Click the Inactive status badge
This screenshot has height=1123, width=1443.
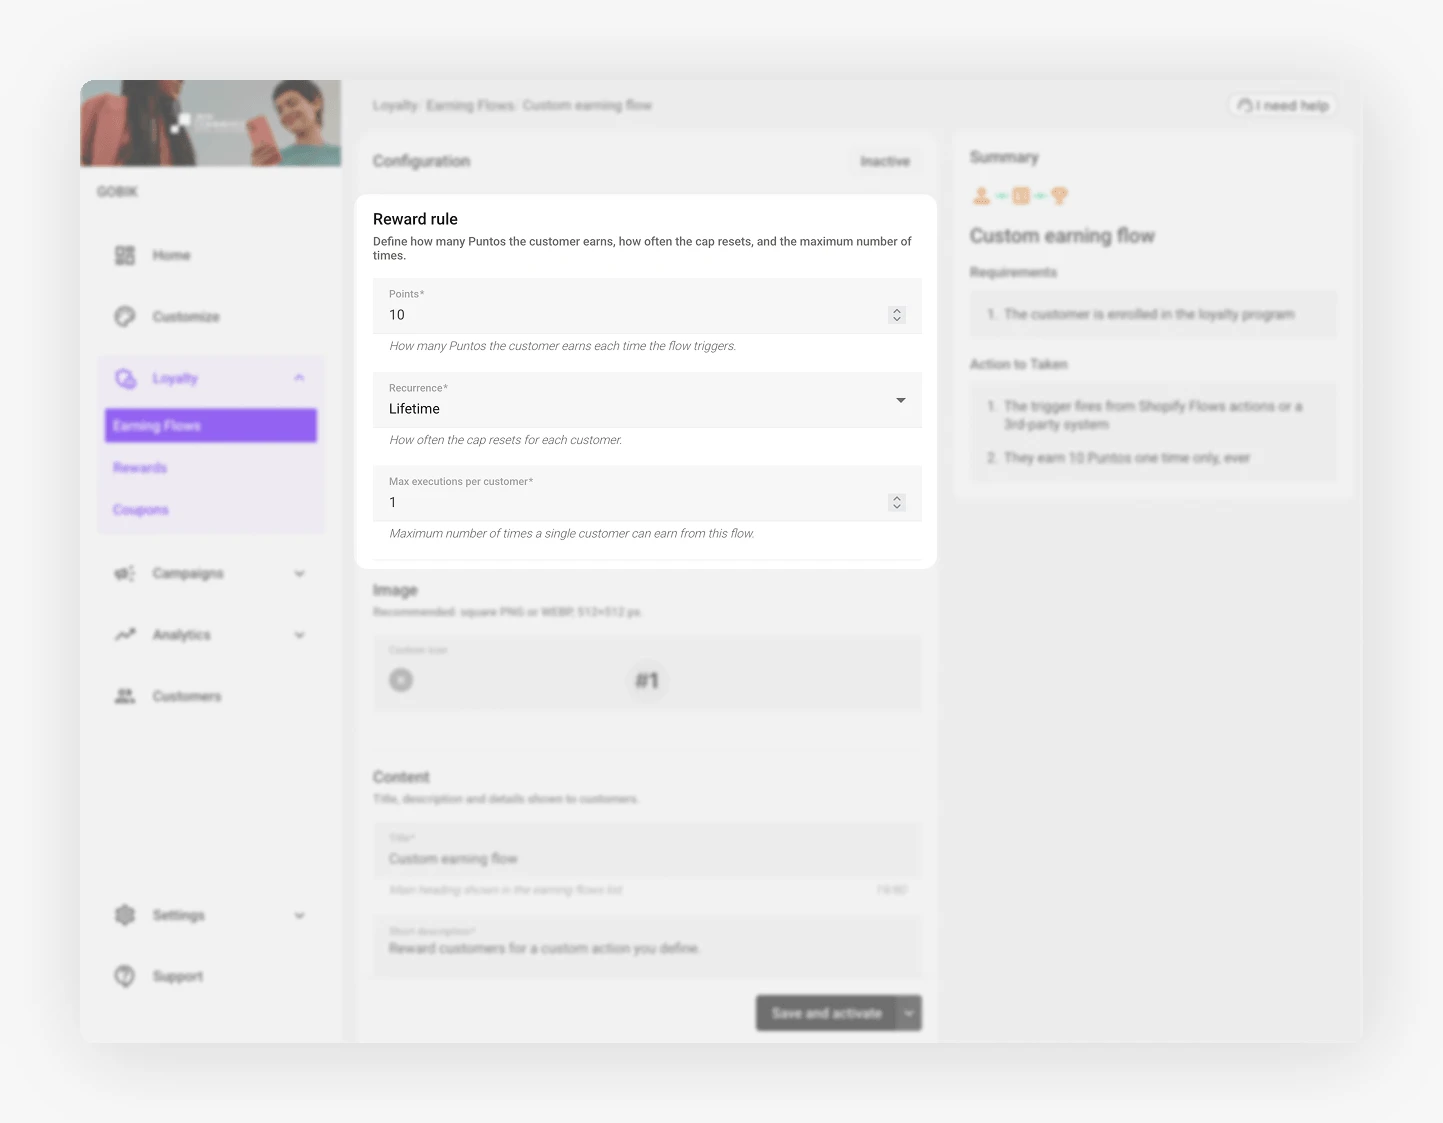885,161
